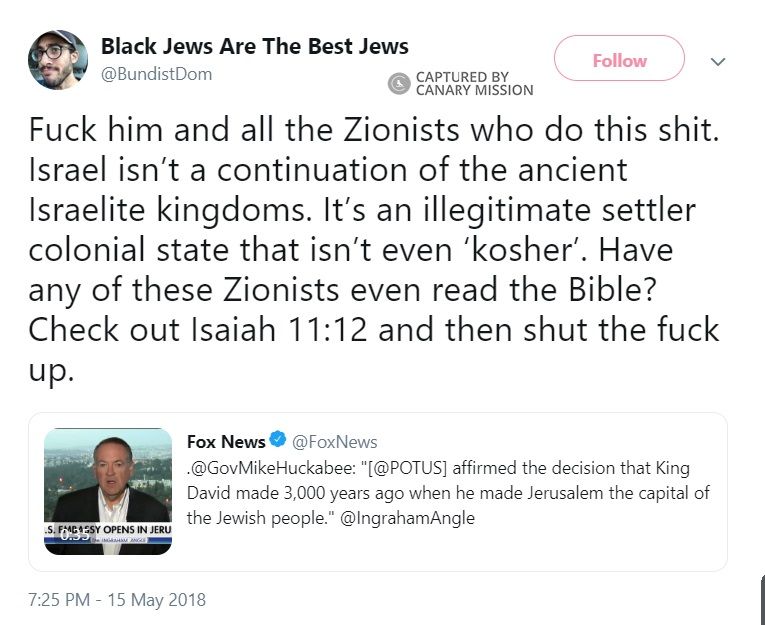Screen dimensions: 765x625
Task: Click the Follow button
Action: pos(619,60)
